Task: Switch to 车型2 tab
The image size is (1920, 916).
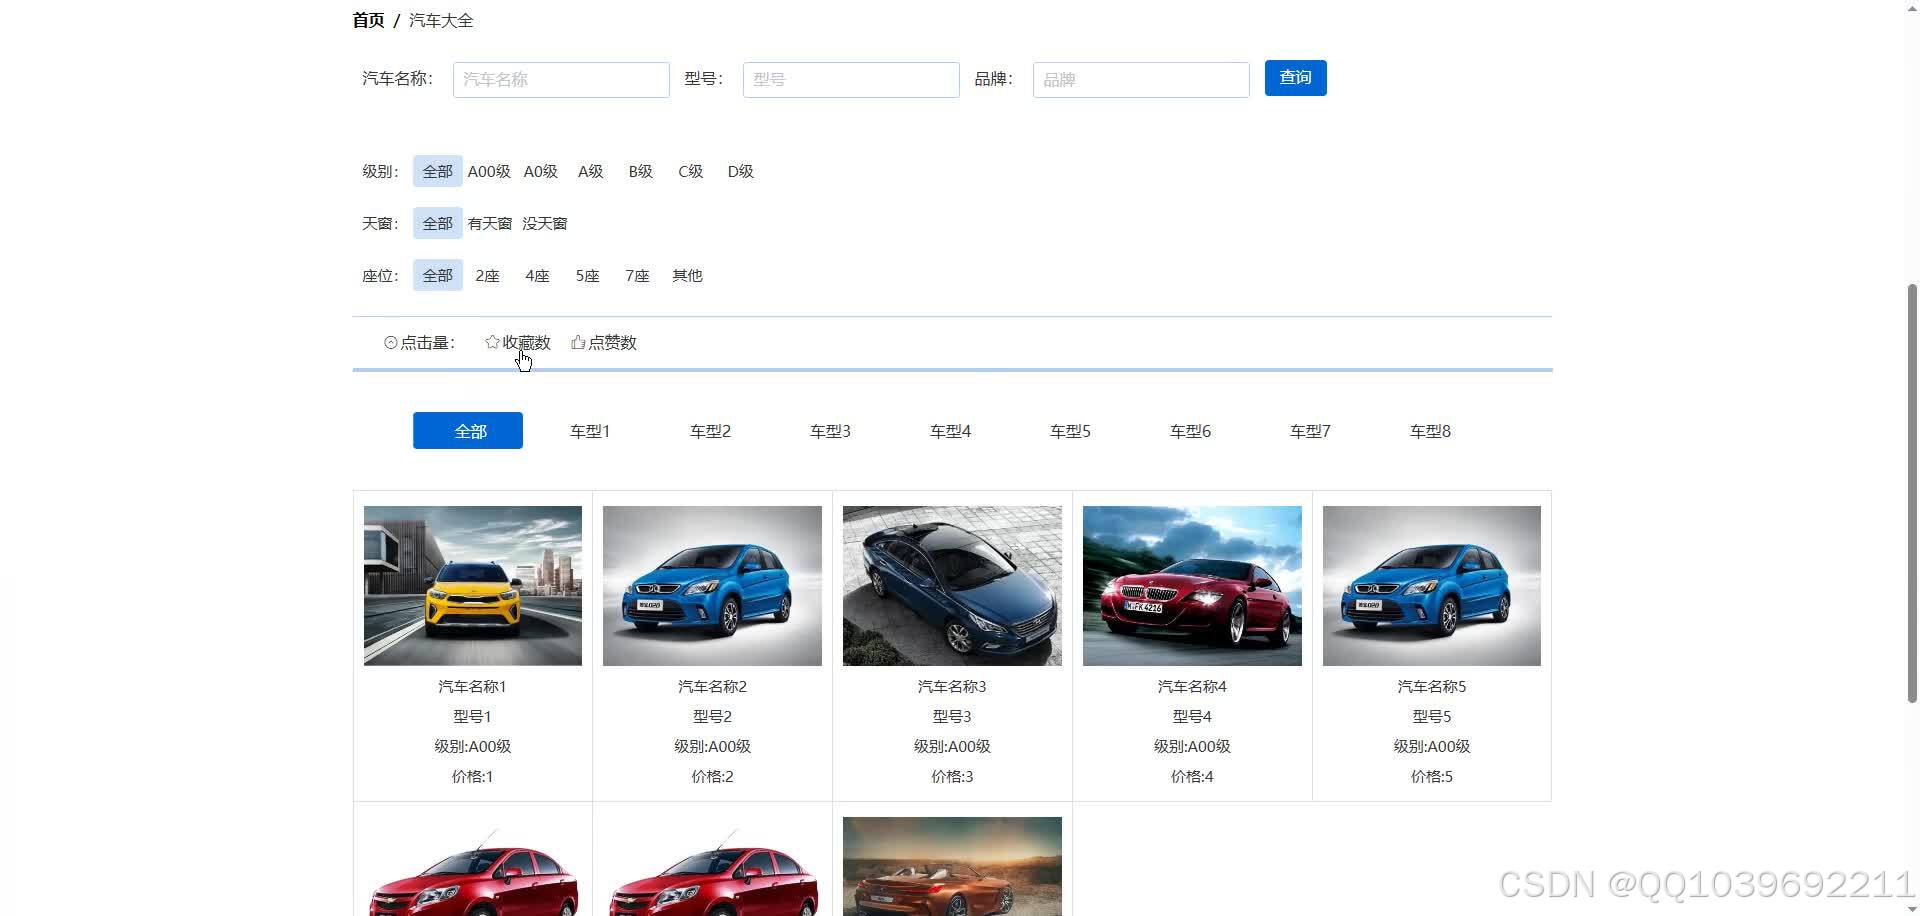Action: pyautogui.click(x=710, y=431)
